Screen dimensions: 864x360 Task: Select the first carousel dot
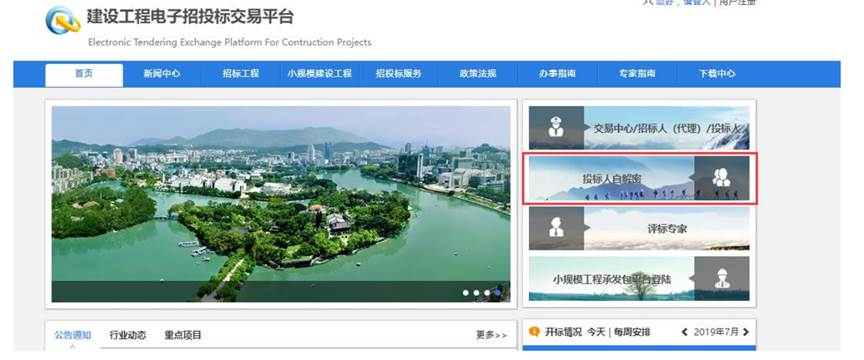[x=466, y=293]
